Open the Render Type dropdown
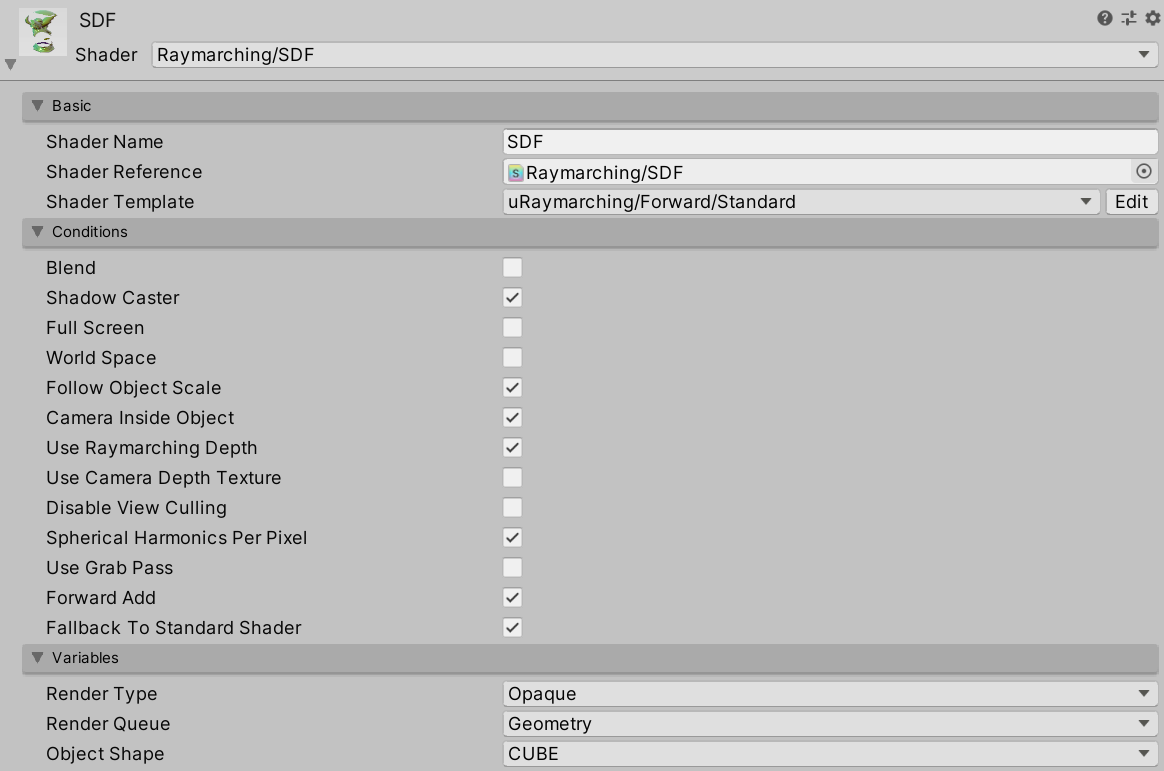1164x771 pixels. tap(830, 693)
